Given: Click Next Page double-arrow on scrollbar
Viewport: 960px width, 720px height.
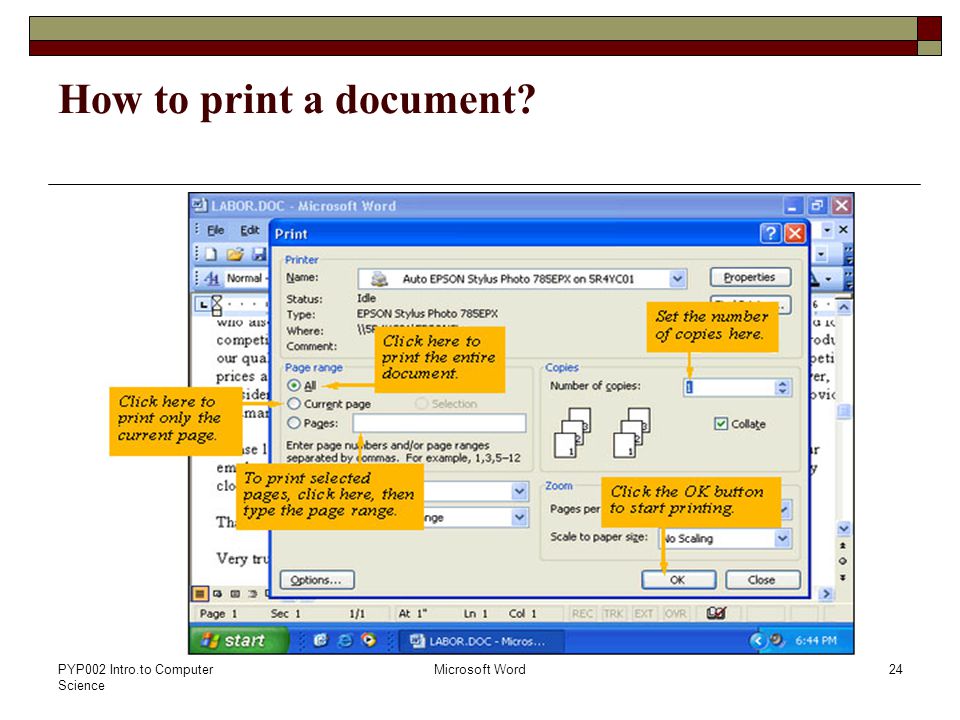Looking at the screenshot, I should (x=843, y=577).
